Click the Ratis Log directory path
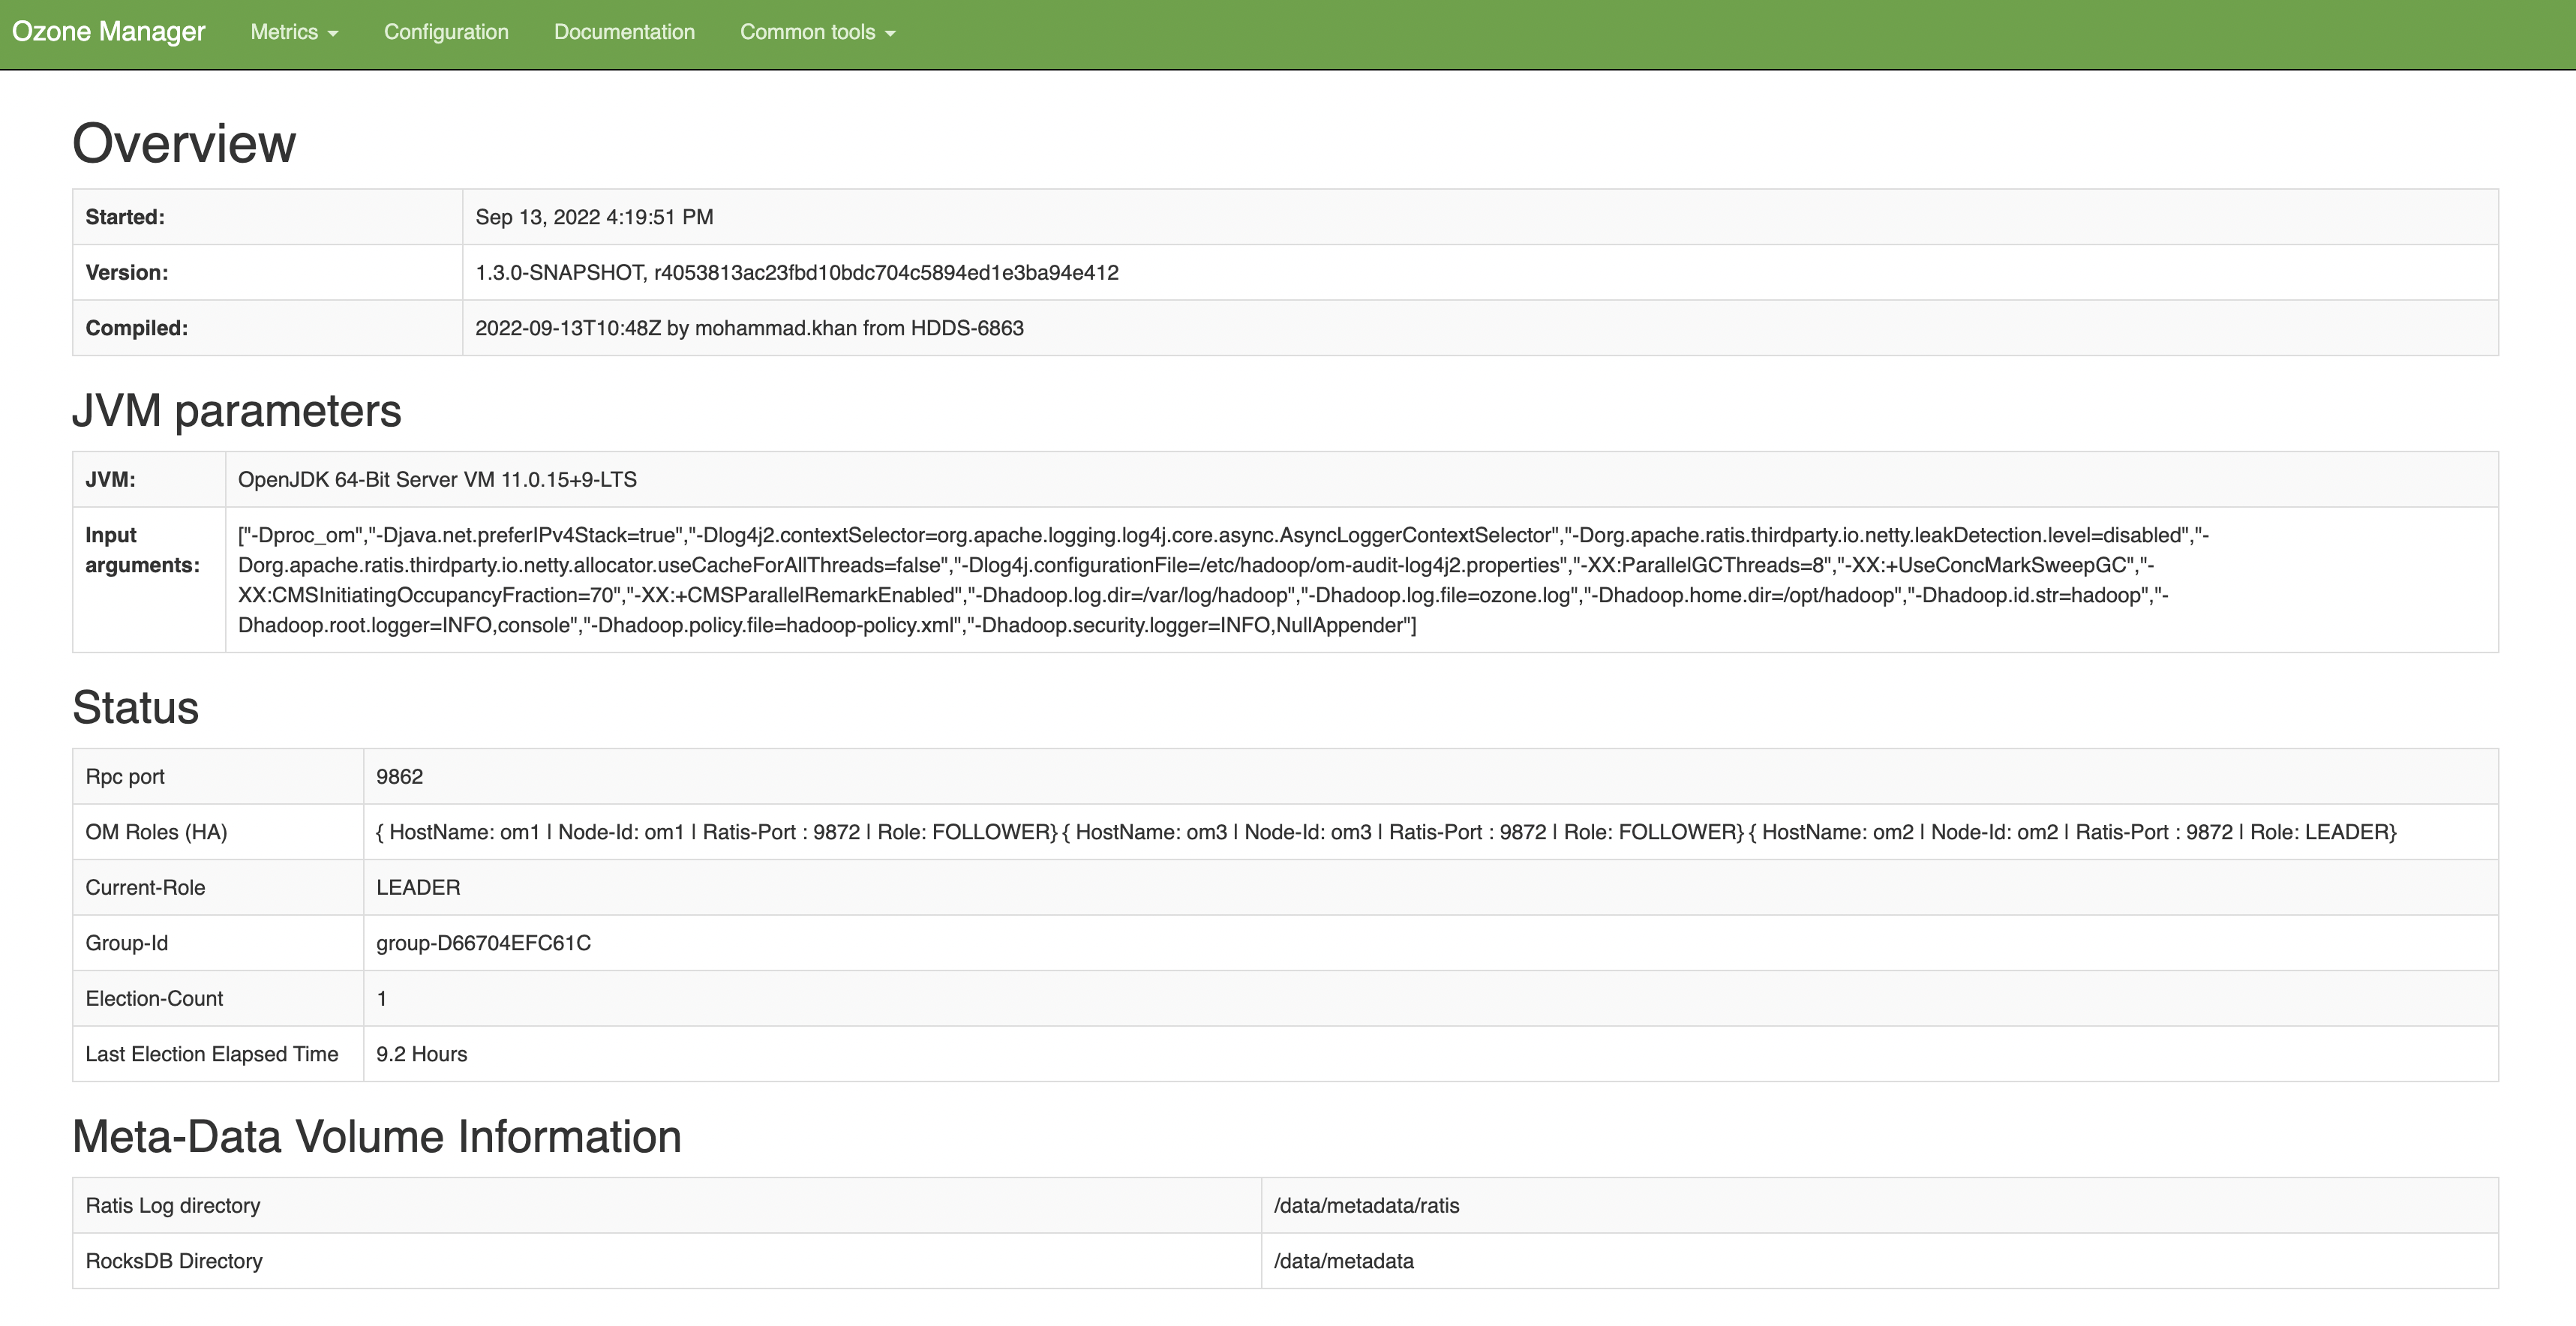 (x=1366, y=1206)
